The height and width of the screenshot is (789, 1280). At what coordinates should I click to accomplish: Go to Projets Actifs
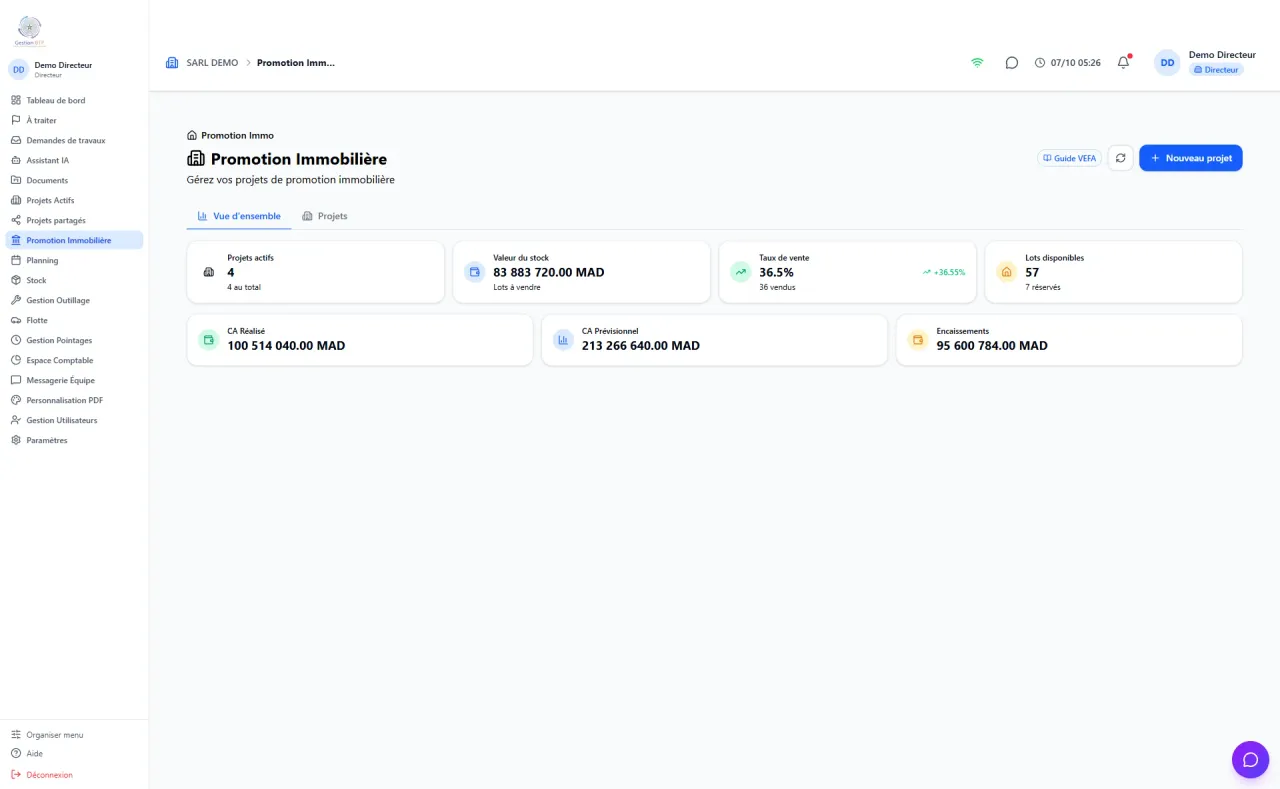[x=74, y=200]
